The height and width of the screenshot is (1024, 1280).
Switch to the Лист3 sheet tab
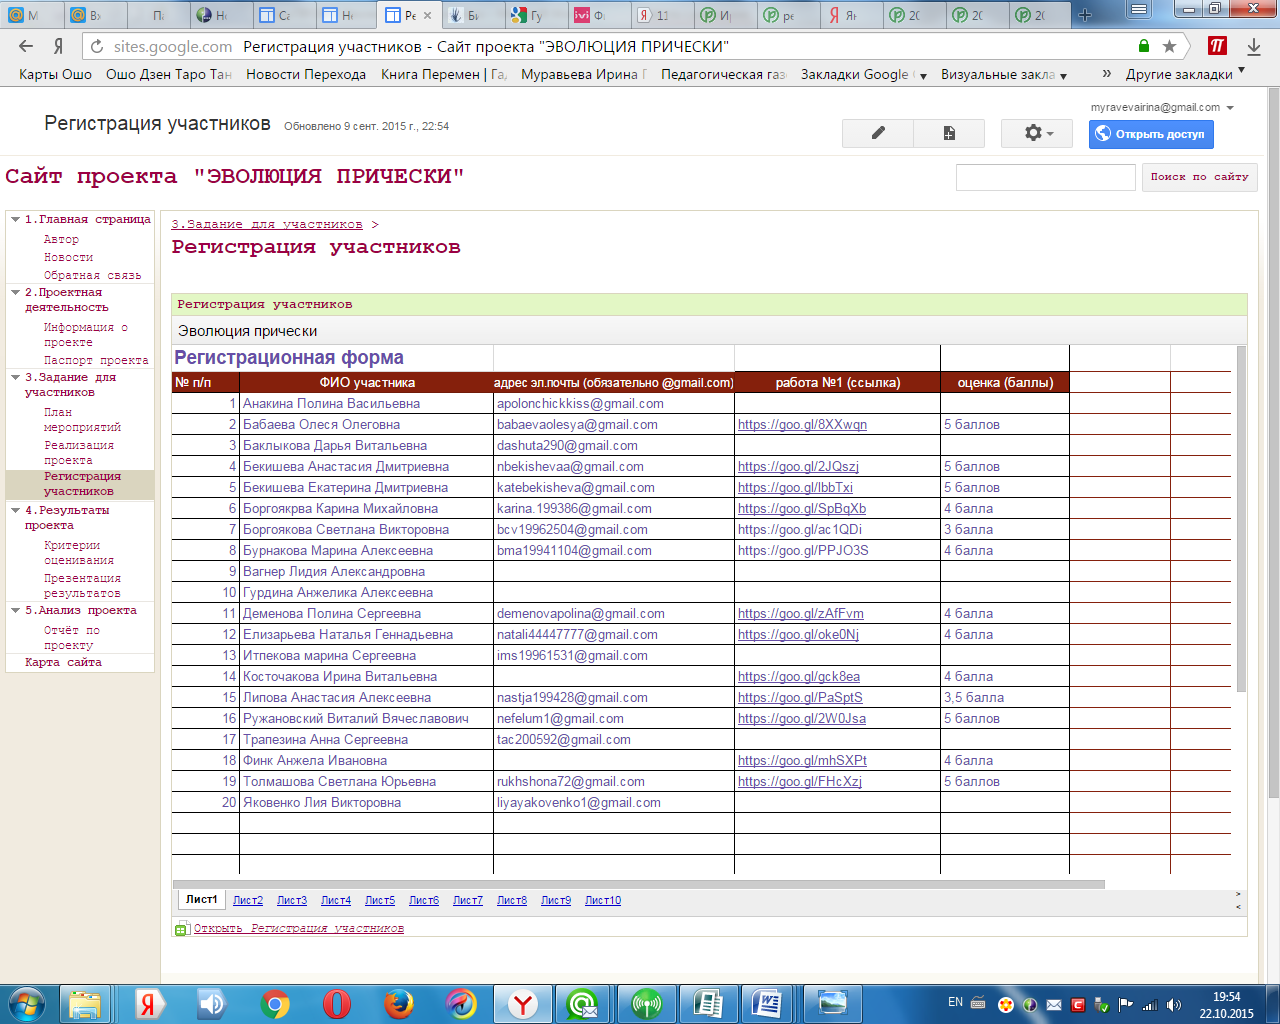coord(292,900)
